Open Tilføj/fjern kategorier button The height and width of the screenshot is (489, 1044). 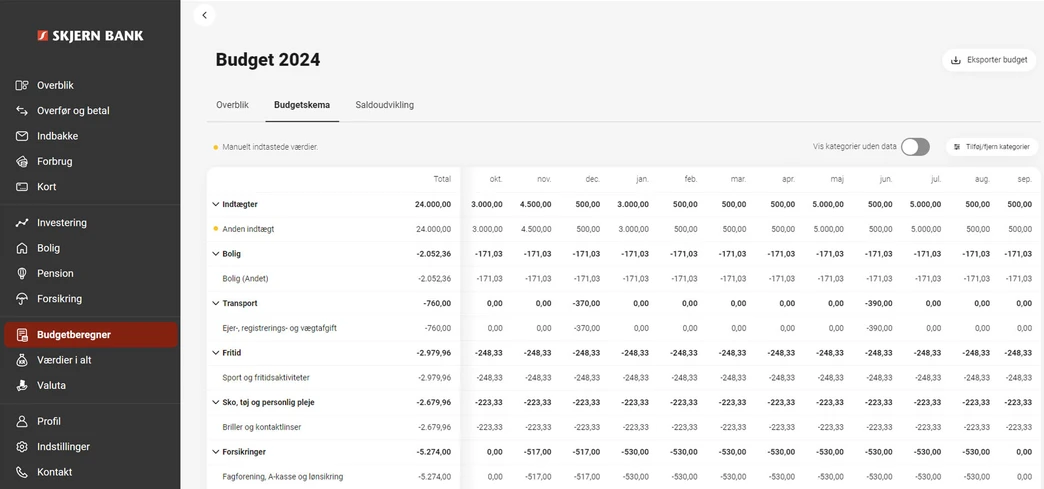(x=991, y=147)
